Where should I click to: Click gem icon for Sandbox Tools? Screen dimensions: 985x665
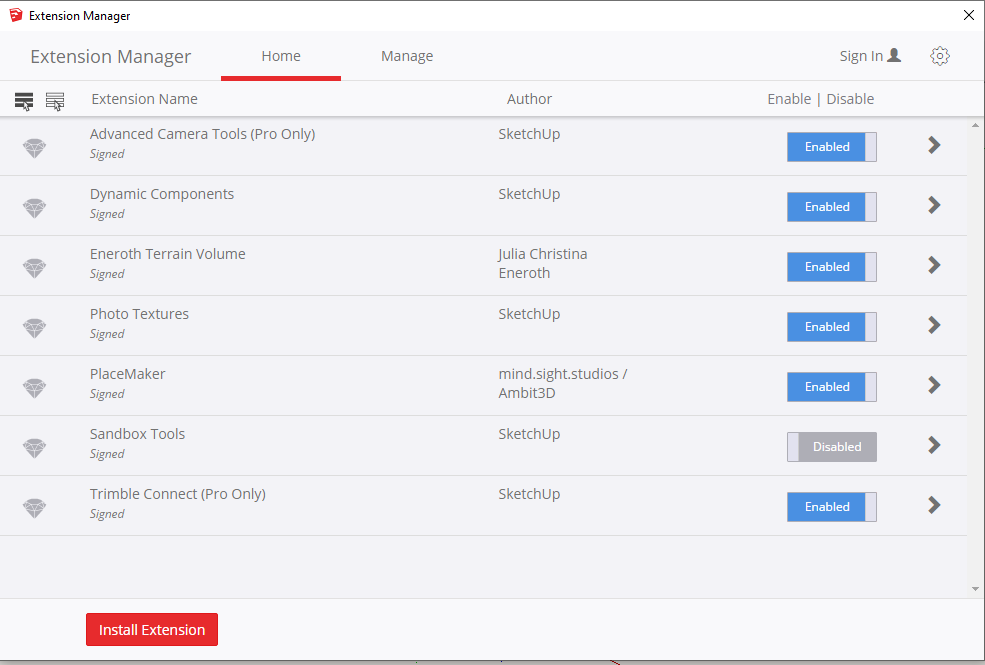pyautogui.click(x=35, y=448)
